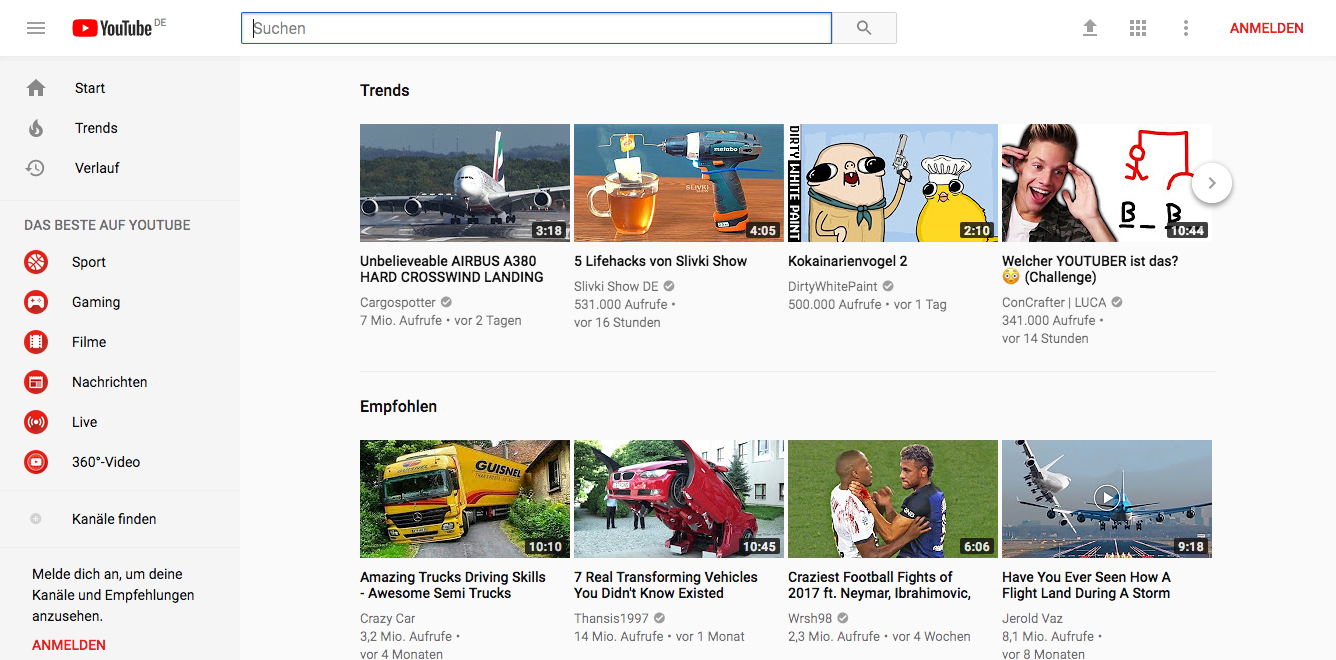Click the Live broadcast icon
1336x660 pixels.
(36, 422)
